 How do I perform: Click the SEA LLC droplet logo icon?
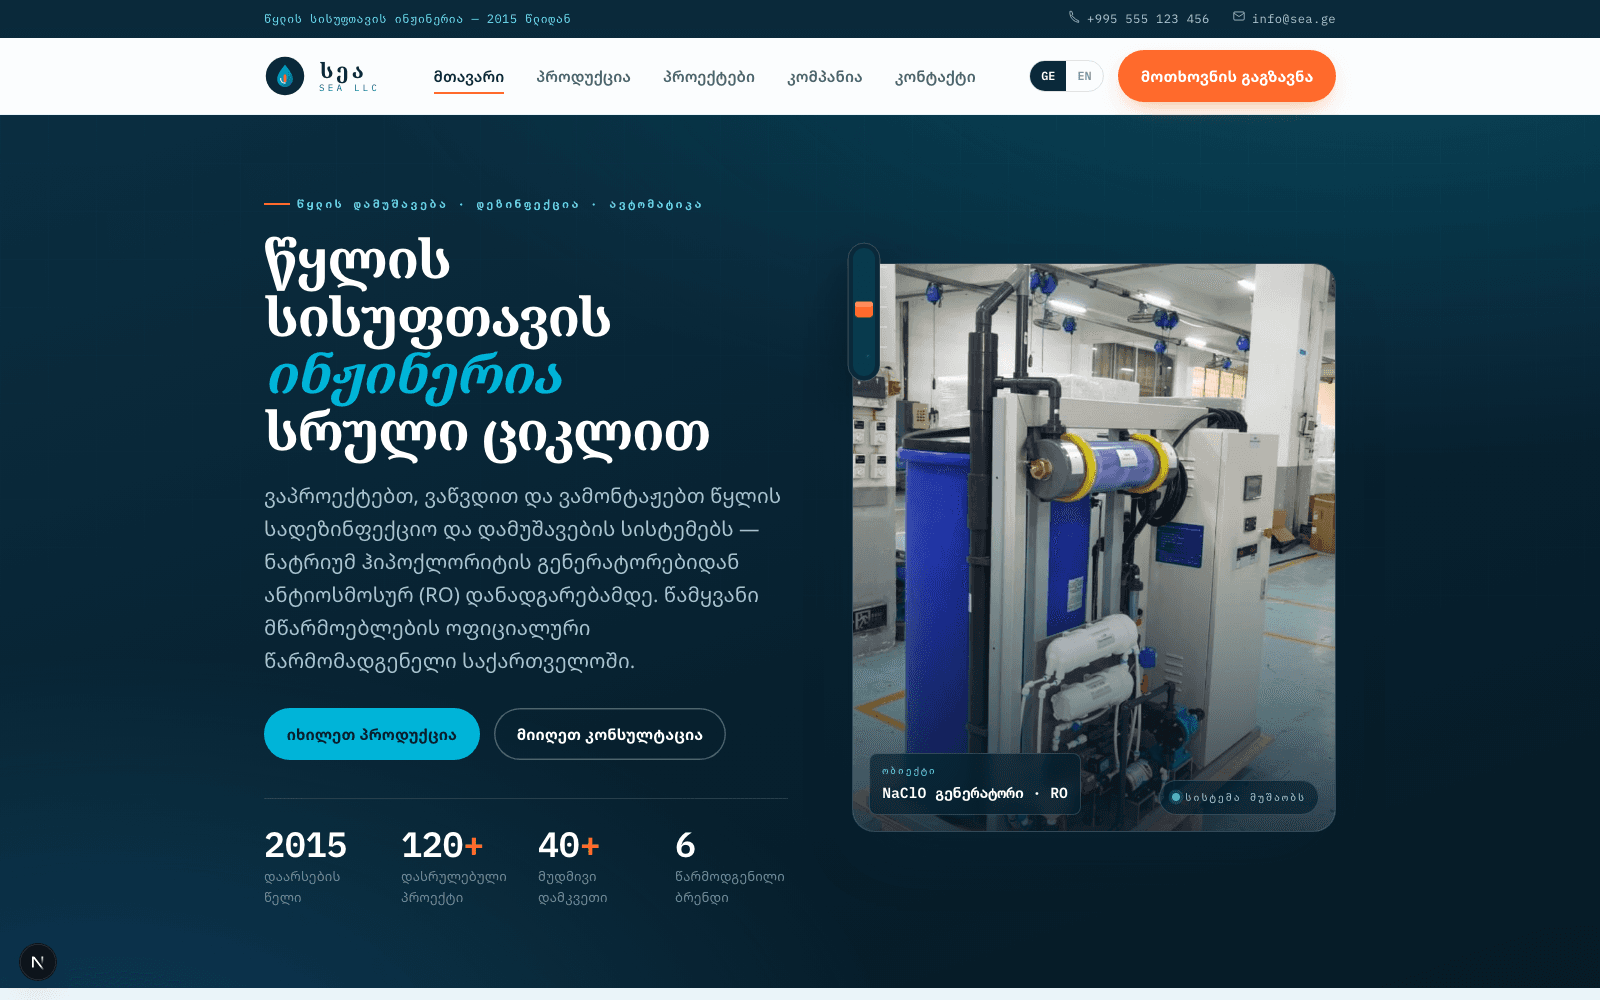pos(285,76)
